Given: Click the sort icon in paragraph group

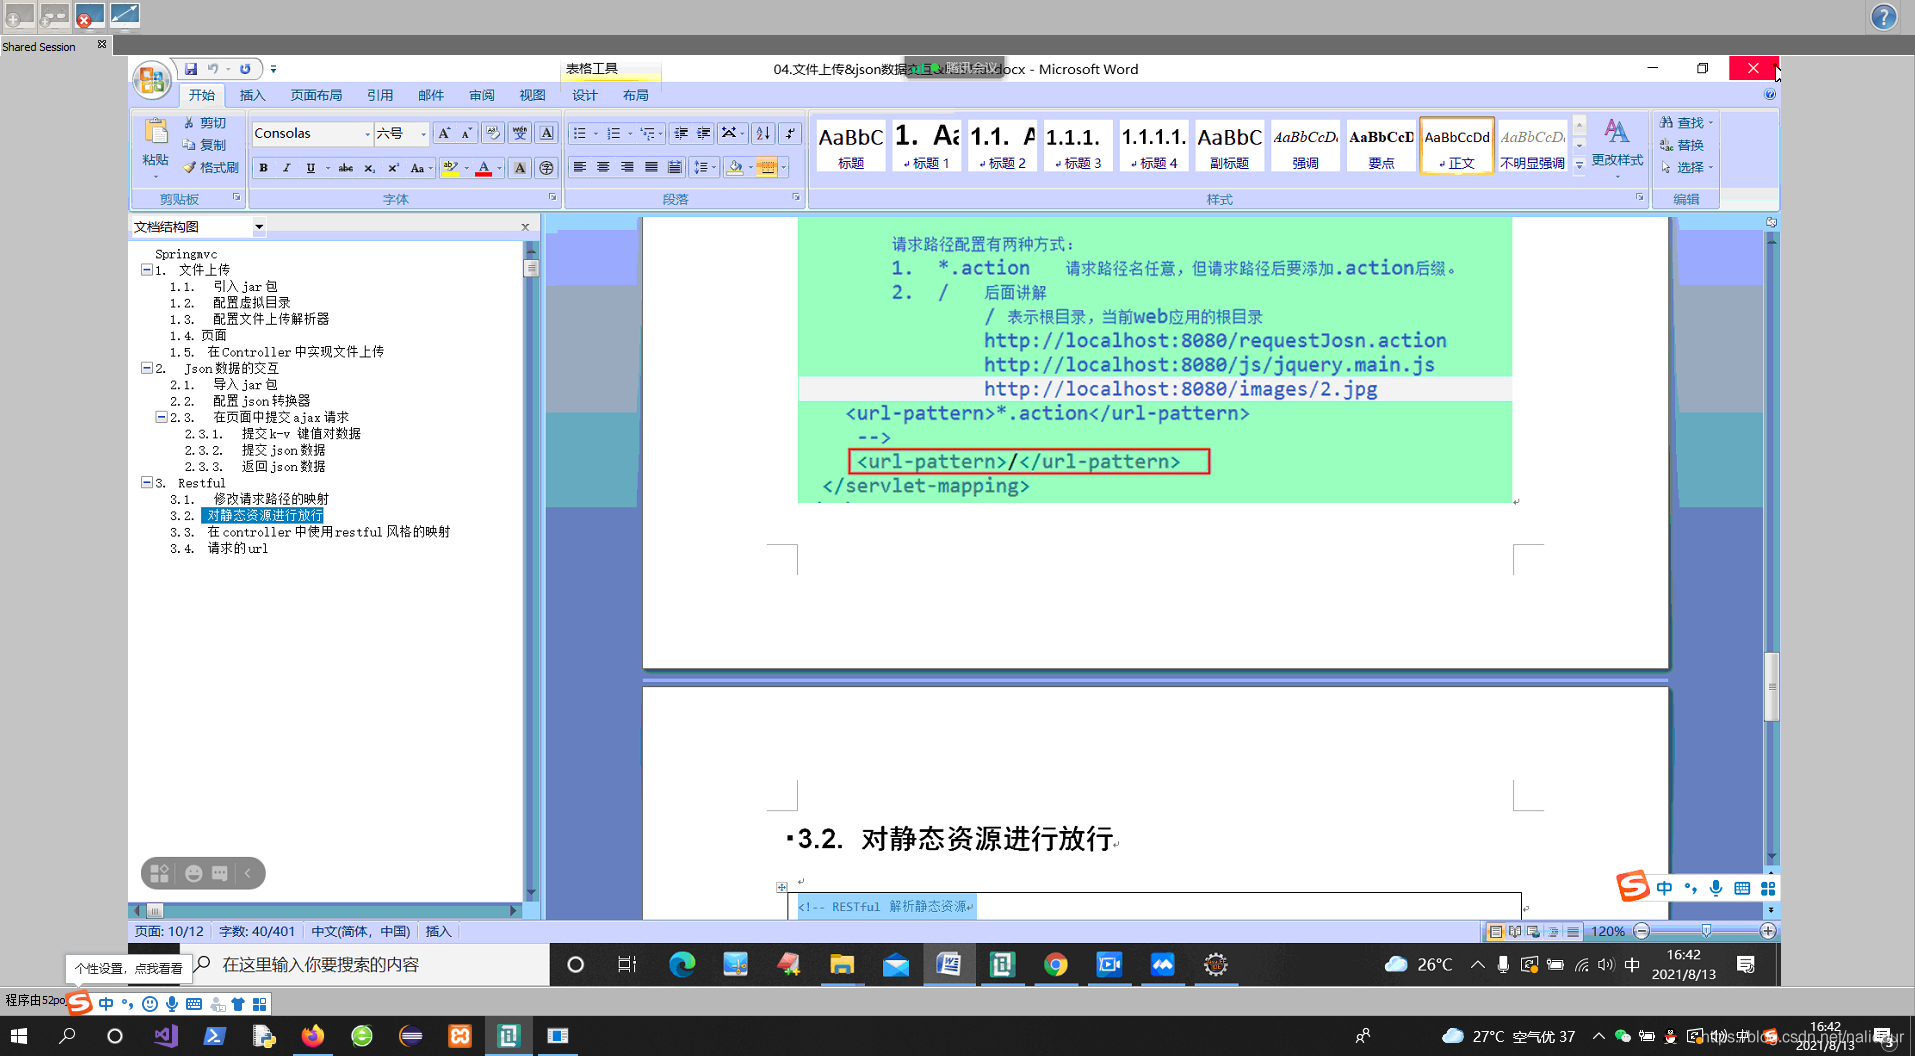Looking at the screenshot, I should (x=763, y=133).
